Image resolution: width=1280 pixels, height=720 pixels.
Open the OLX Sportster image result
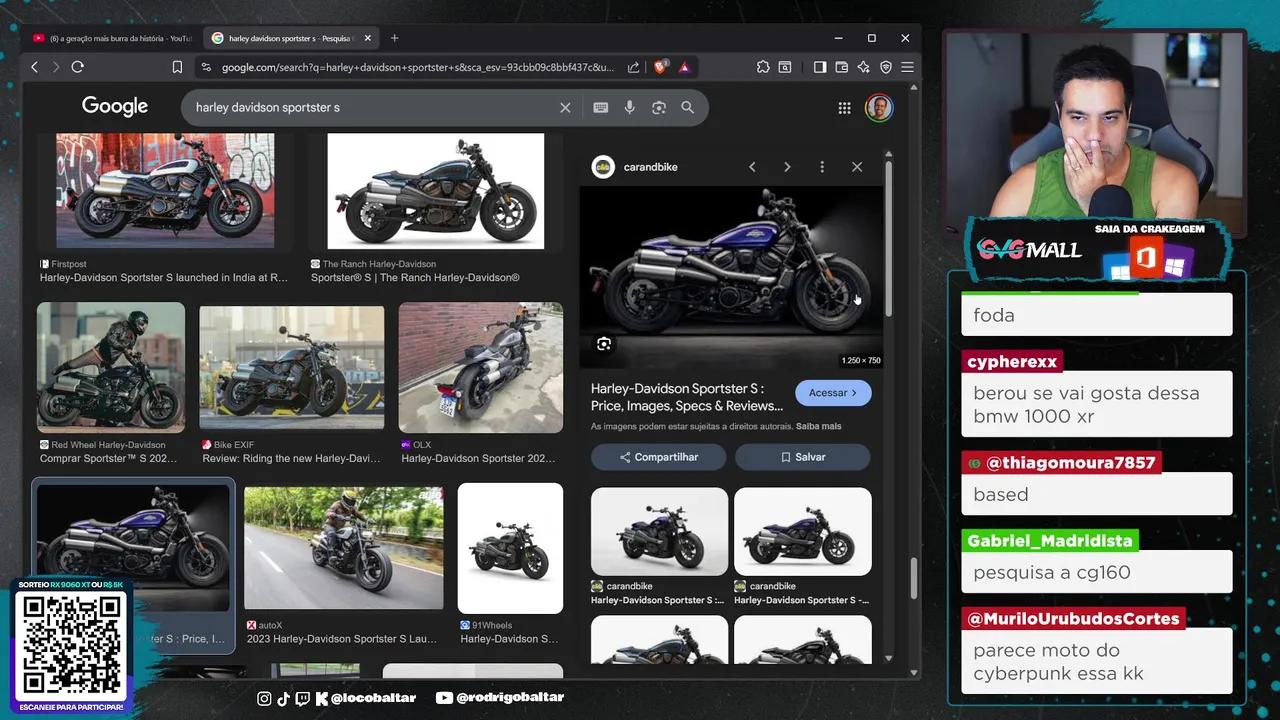481,367
